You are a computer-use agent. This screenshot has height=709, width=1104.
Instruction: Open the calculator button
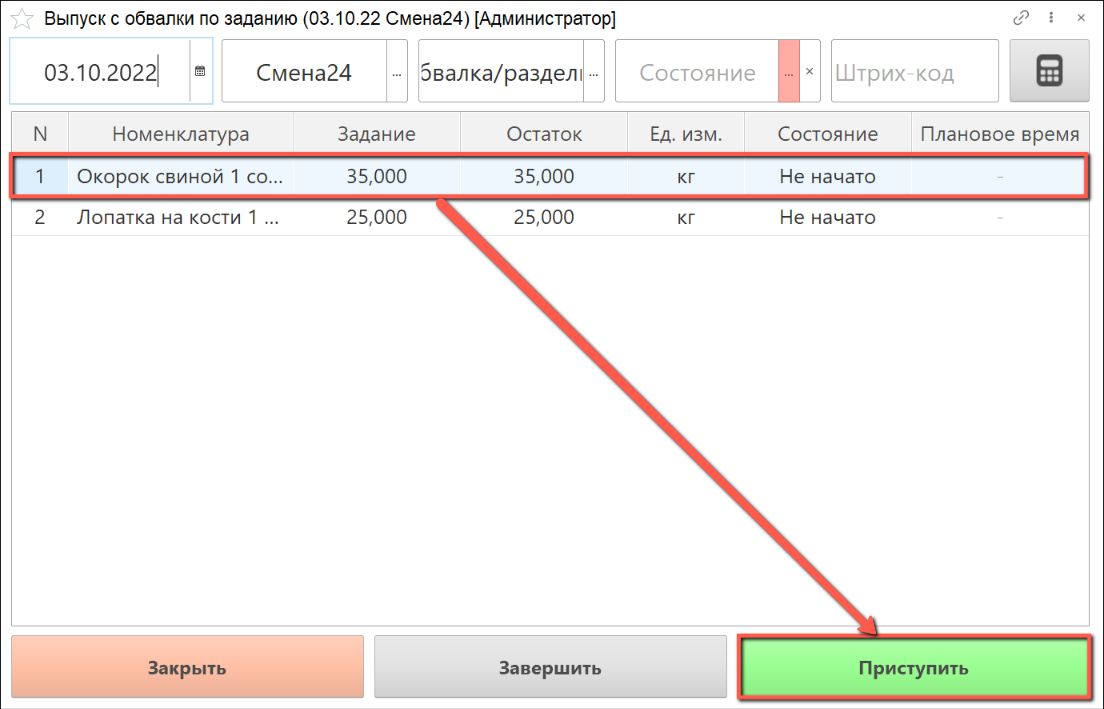[x=1049, y=72]
